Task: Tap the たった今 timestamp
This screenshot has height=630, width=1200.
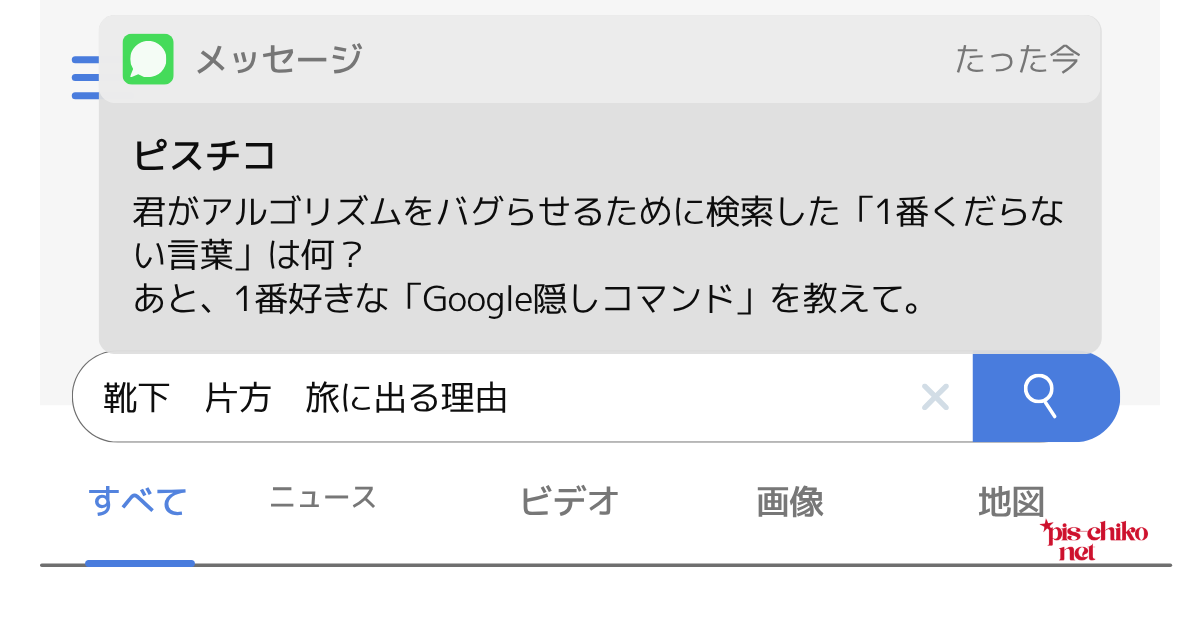Action: click(1017, 60)
